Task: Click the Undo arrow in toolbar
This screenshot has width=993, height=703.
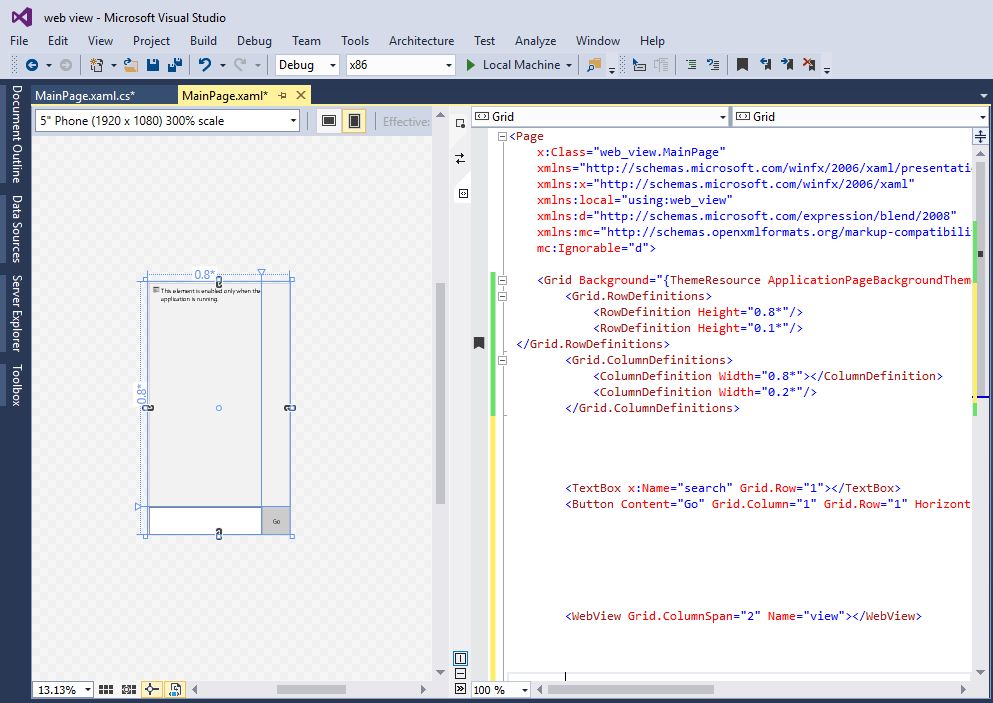Action: pos(204,65)
